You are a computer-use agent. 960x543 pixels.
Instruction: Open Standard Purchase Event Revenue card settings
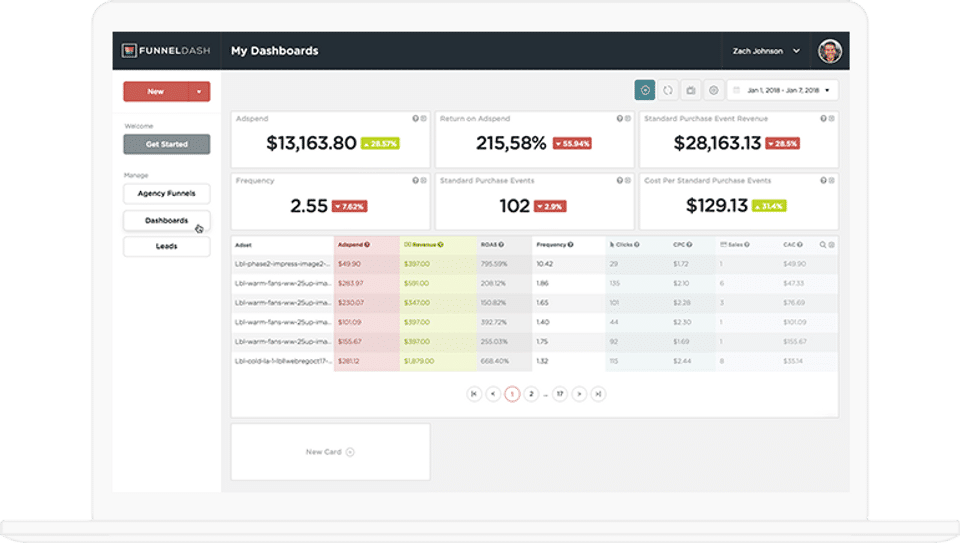[831, 119]
